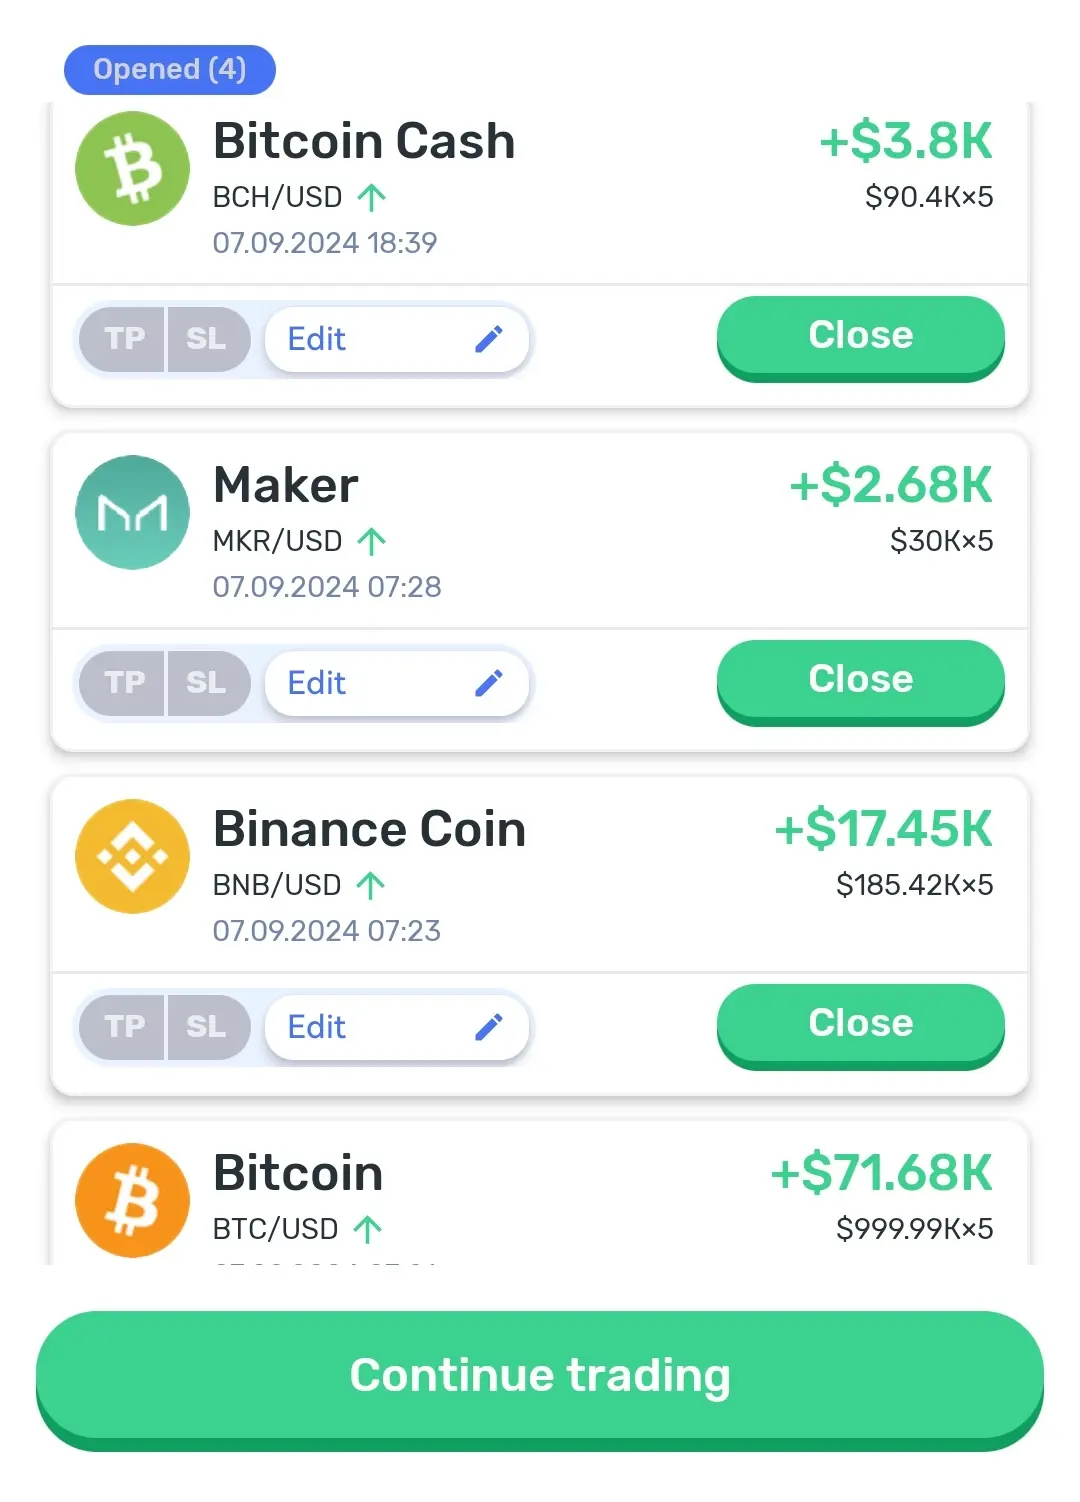Open the Edit field for Maker
1080x1502 pixels.
pos(397,683)
